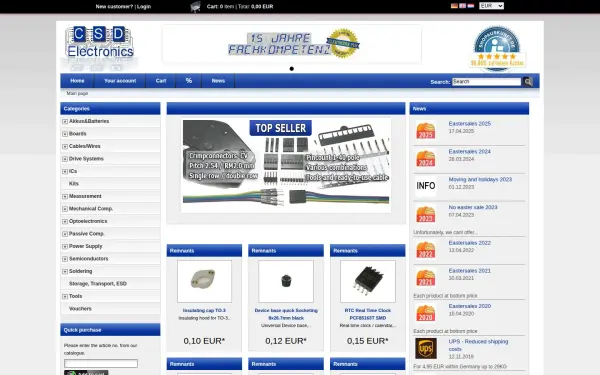Viewport: 600px width, 375px height.
Task: Open Eastersales 2022 news link
Action: 470,243
